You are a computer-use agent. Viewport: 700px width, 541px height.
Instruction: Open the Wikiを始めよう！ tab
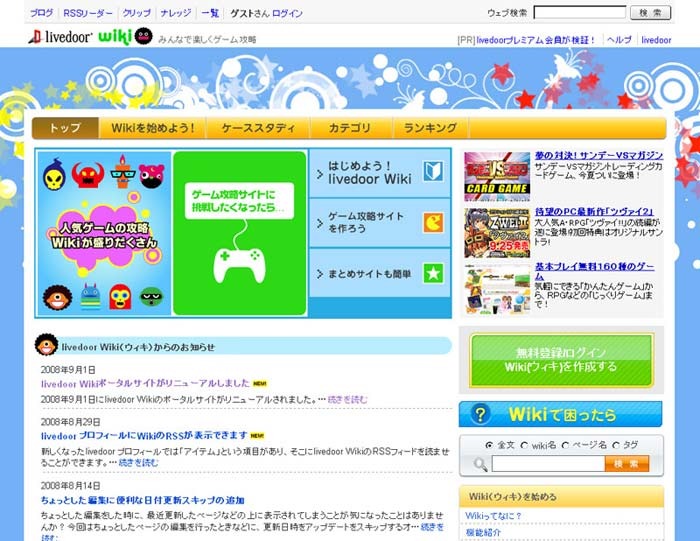click(x=153, y=128)
